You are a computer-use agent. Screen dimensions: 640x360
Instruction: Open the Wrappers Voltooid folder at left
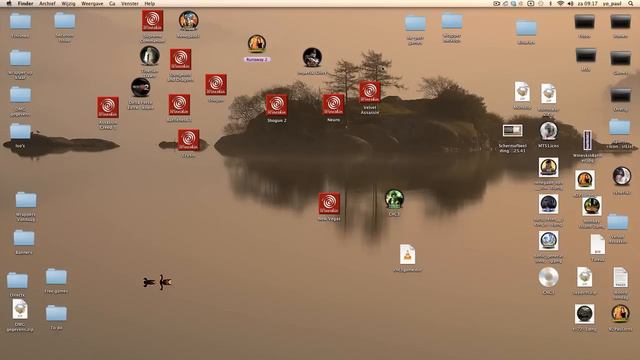tap(26, 200)
